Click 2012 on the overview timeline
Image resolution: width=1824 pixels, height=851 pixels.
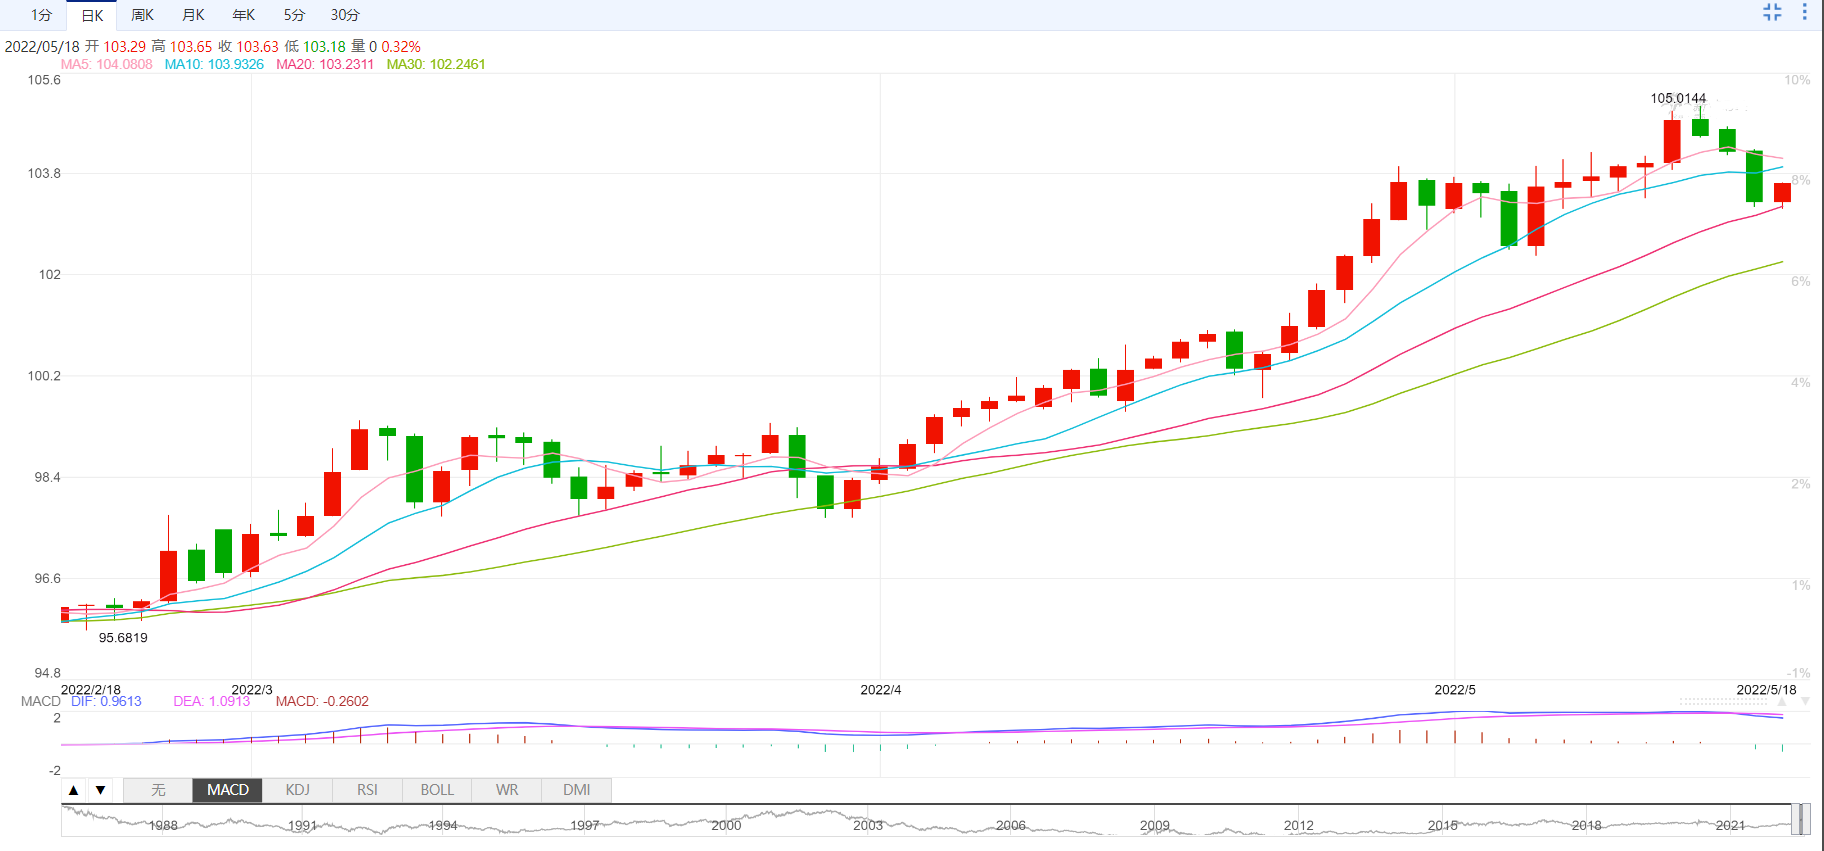(x=1299, y=825)
